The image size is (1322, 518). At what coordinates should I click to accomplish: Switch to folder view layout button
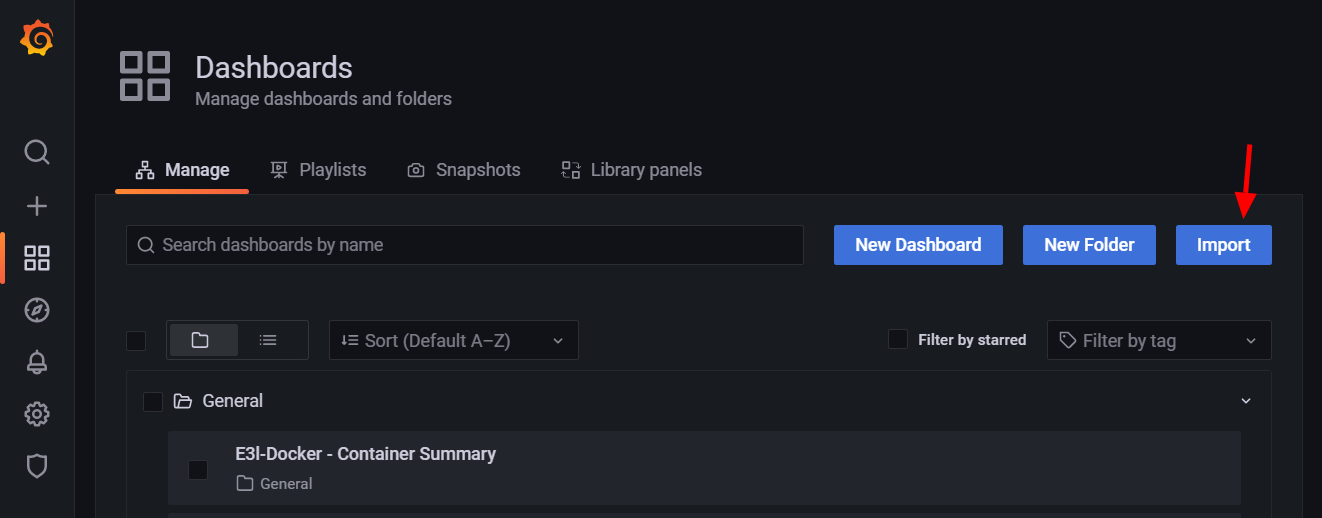201,340
